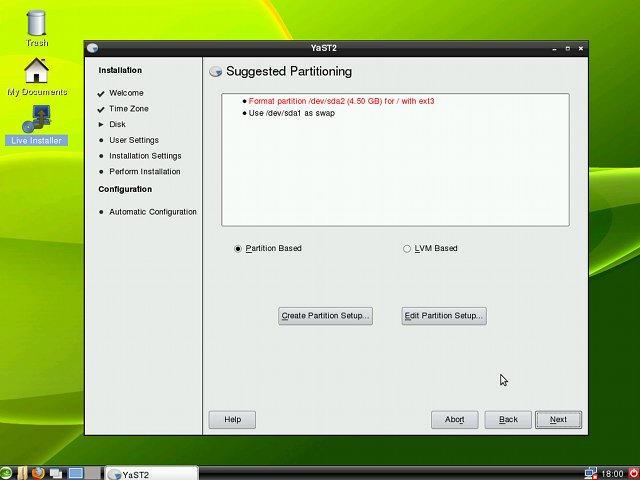This screenshot has width=640, height=480.
Task: Open the Trash desktop icon
Action: [x=36, y=28]
